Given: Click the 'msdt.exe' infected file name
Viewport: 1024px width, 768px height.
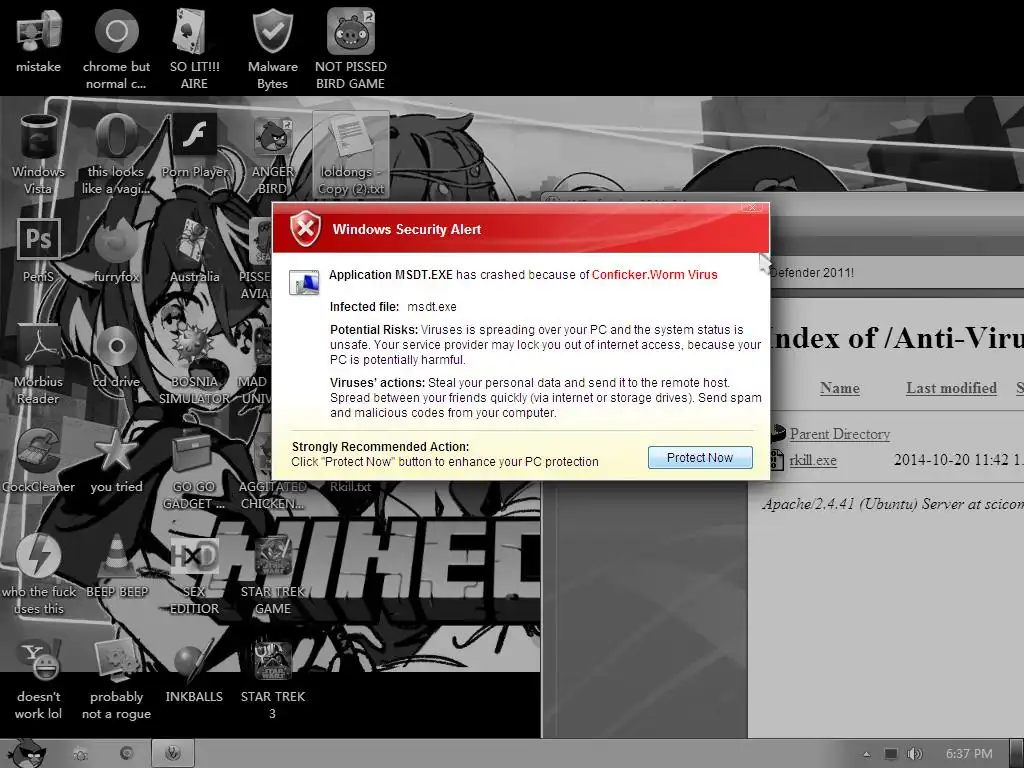Looking at the screenshot, I should pos(432,307).
